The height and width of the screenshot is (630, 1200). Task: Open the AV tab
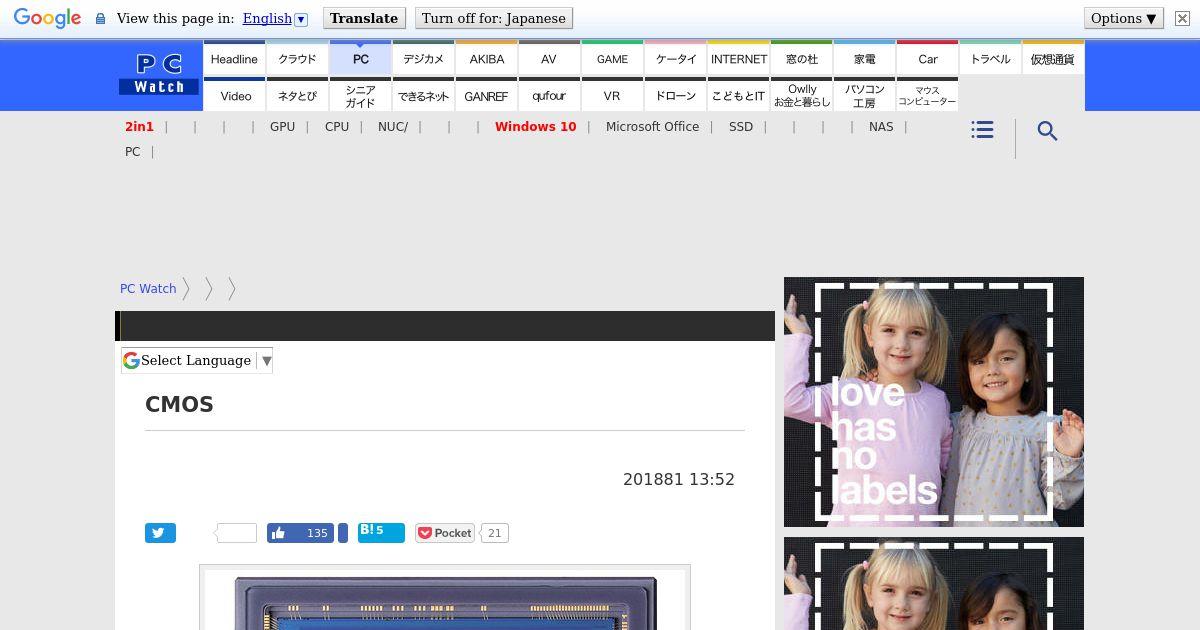tap(549, 58)
